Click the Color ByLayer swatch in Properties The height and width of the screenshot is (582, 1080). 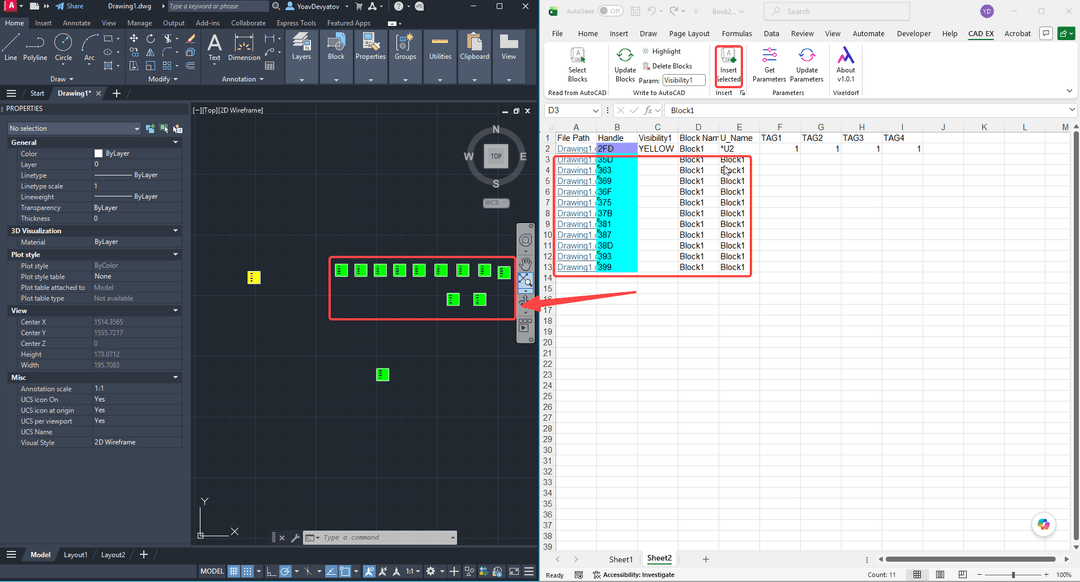(x=98, y=154)
